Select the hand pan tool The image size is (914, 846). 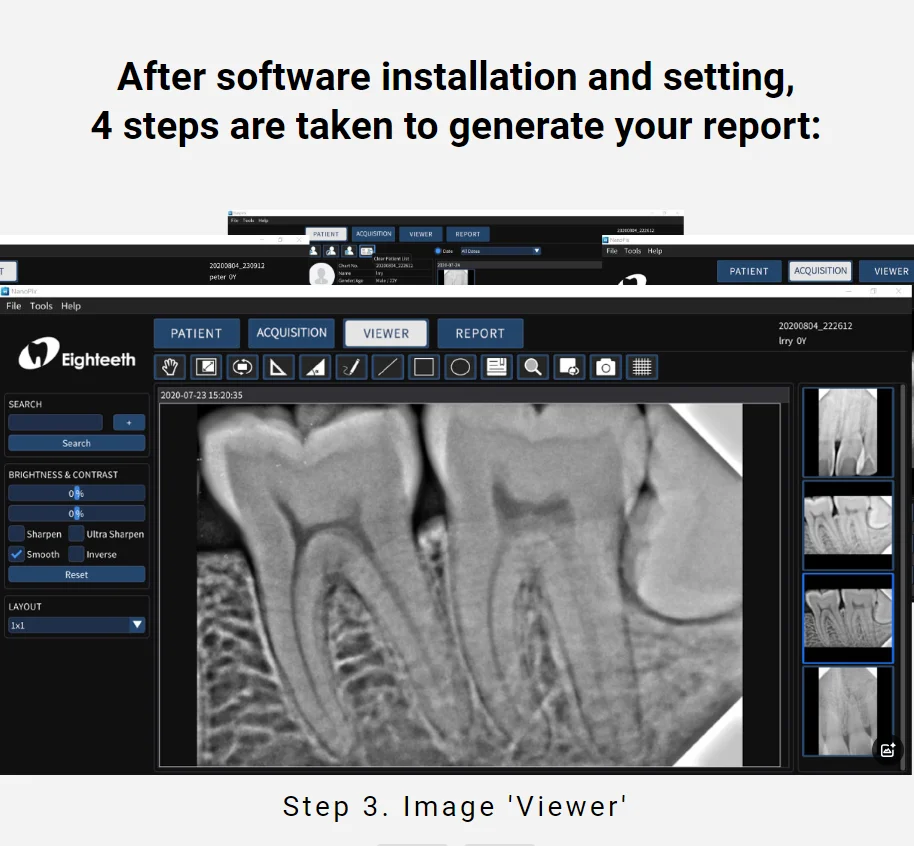coord(170,367)
